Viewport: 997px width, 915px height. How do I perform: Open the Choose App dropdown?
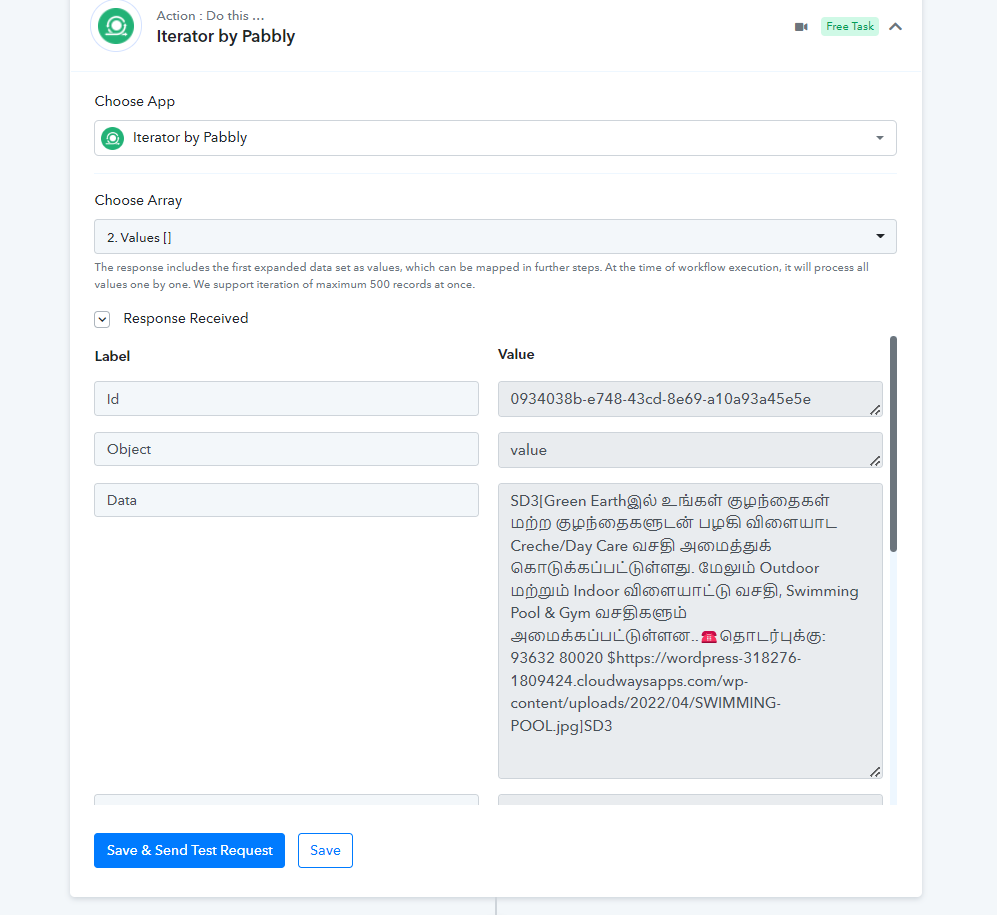point(495,138)
